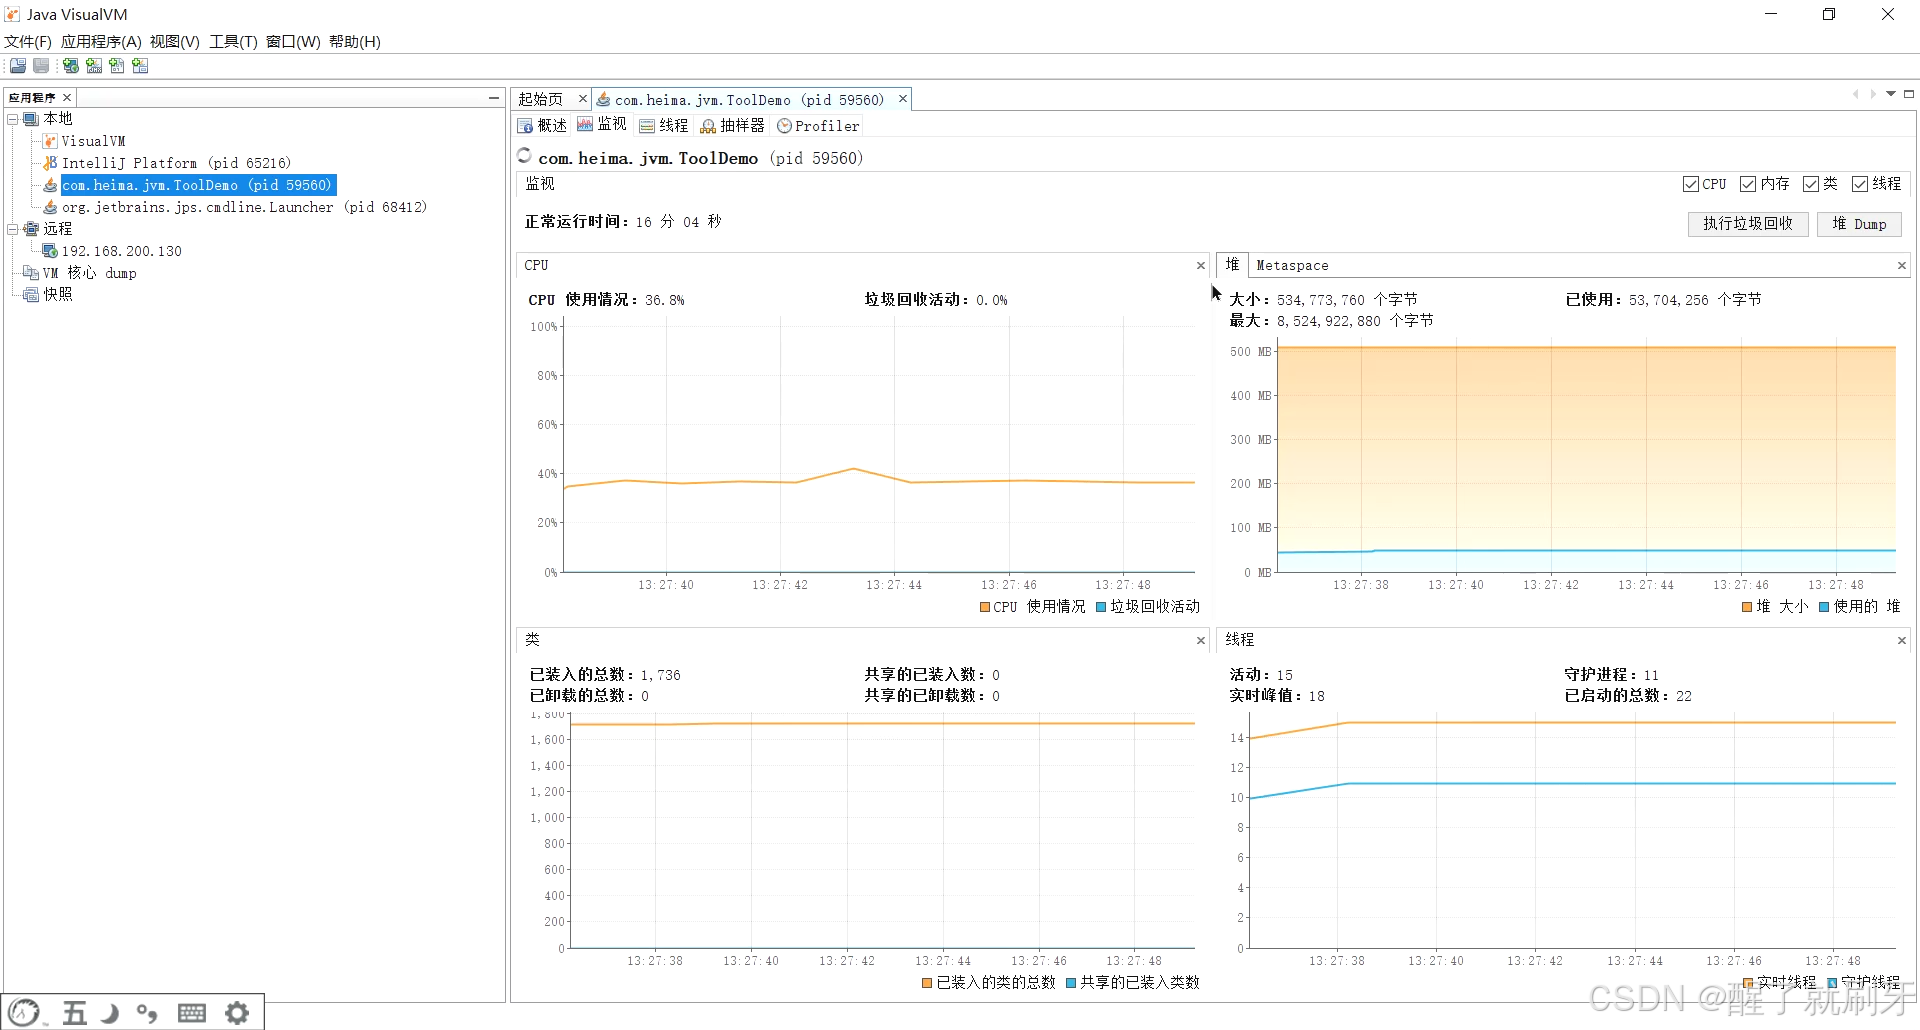Click the greyed Save toolbar icon
Image resolution: width=1920 pixels, height=1030 pixels.
[x=41, y=66]
